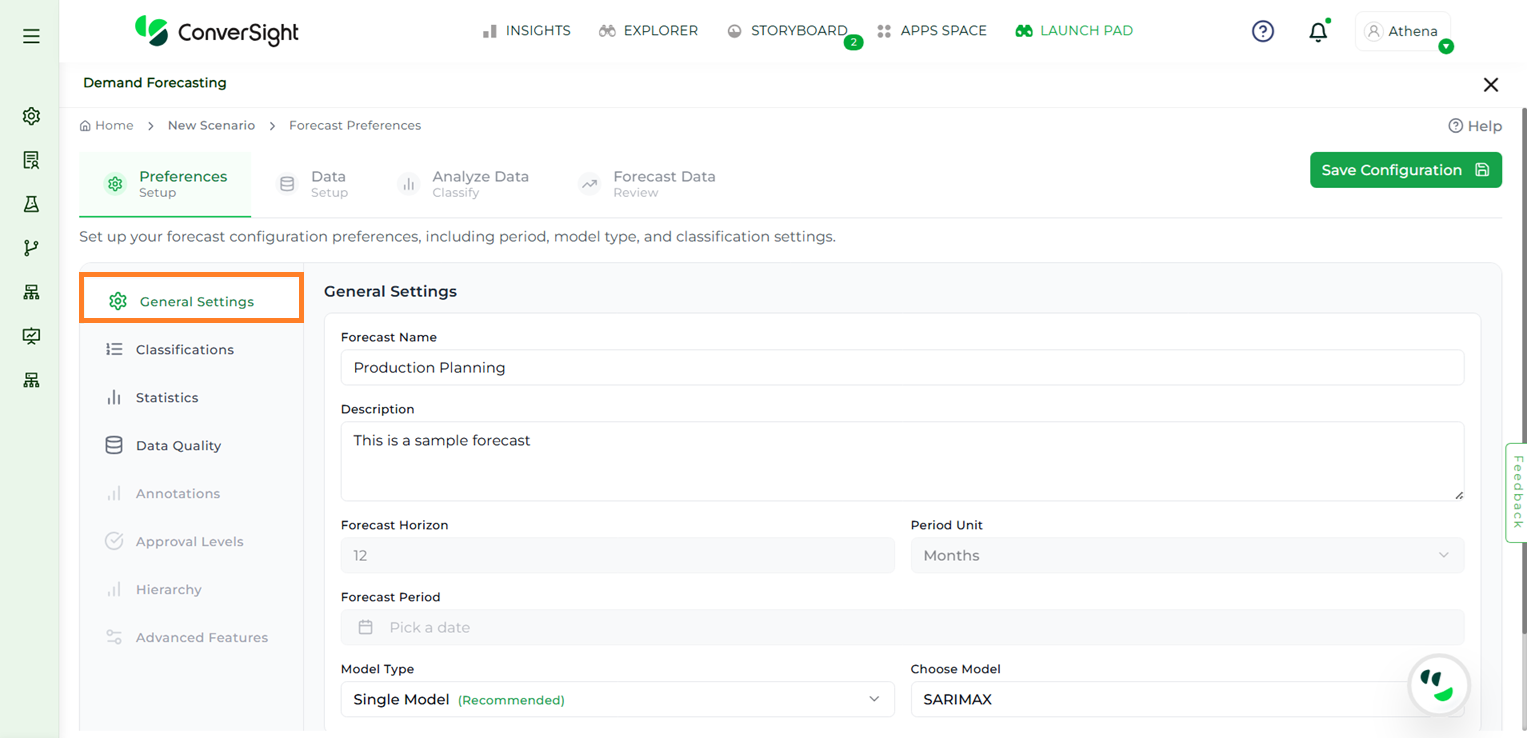Click the presentation monitor icon in the sidebar
This screenshot has width=1527, height=738.
(31, 336)
